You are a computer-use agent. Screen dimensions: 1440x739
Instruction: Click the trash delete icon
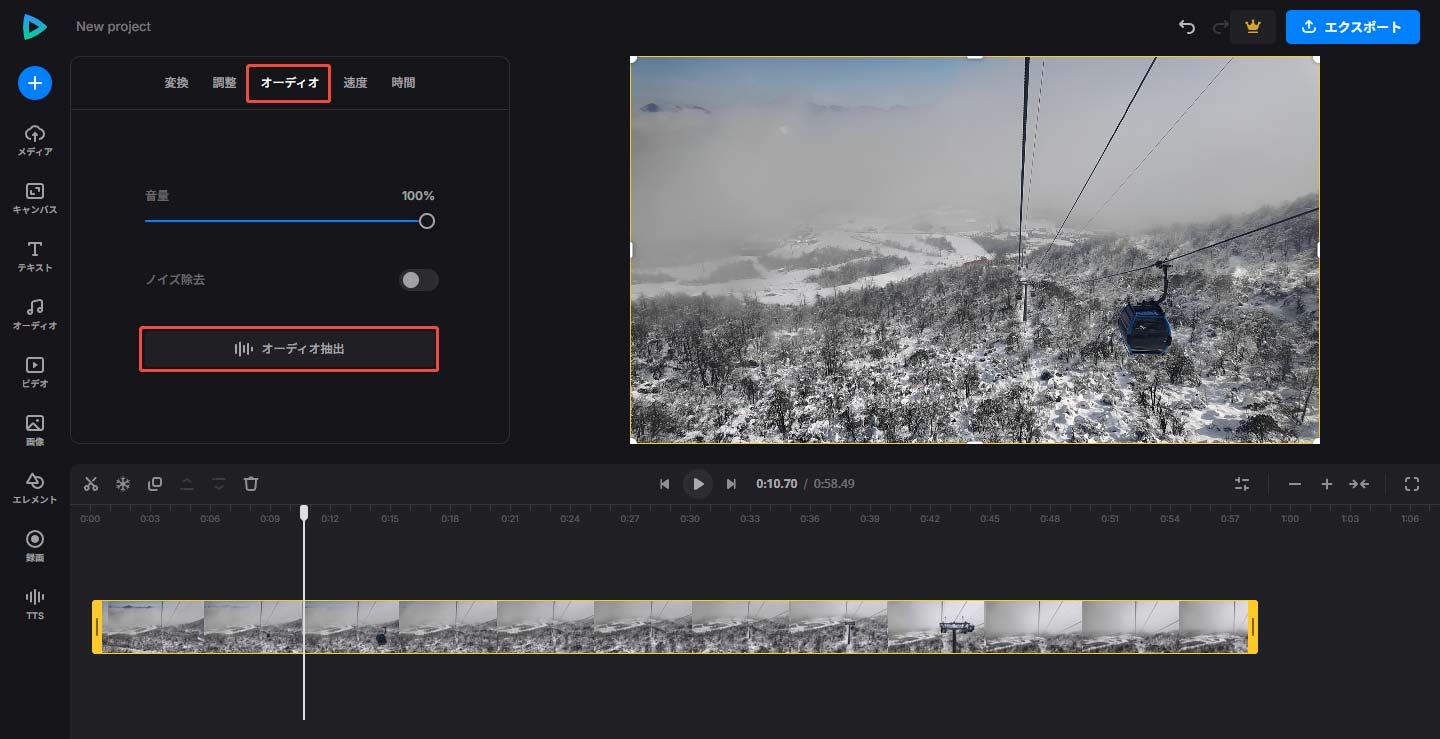[251, 484]
